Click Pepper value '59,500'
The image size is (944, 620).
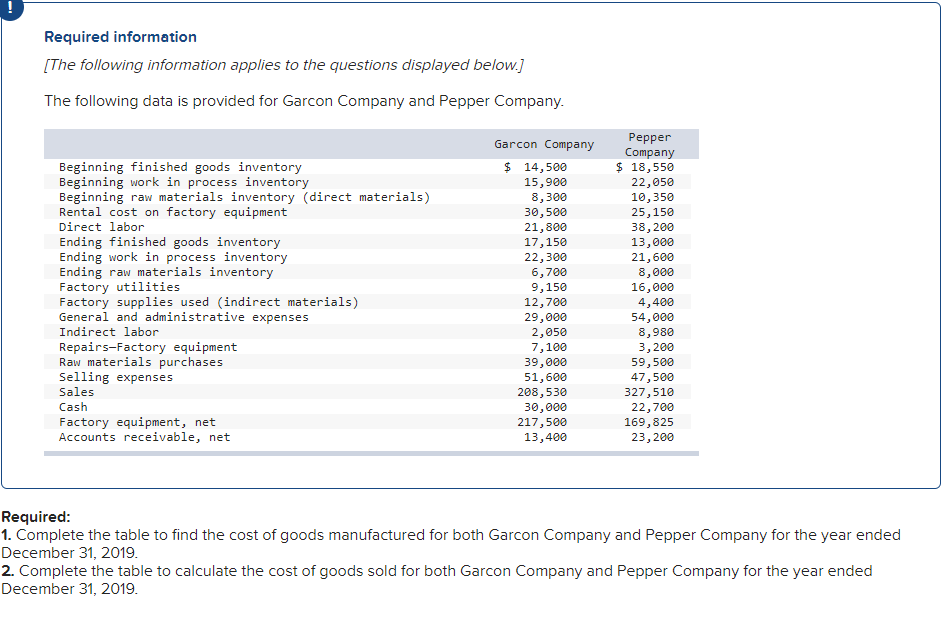click(x=652, y=362)
